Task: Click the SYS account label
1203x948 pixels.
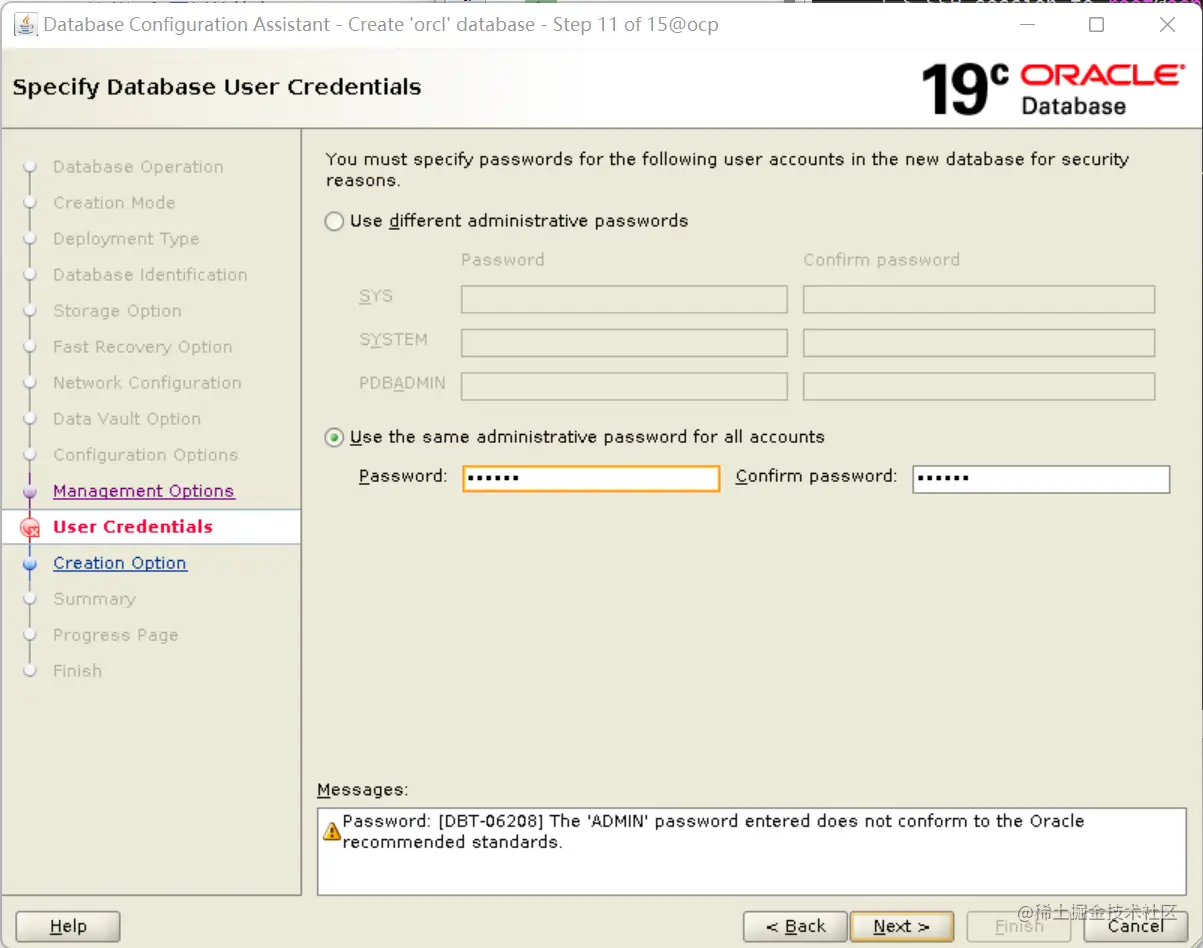Action: point(376,297)
